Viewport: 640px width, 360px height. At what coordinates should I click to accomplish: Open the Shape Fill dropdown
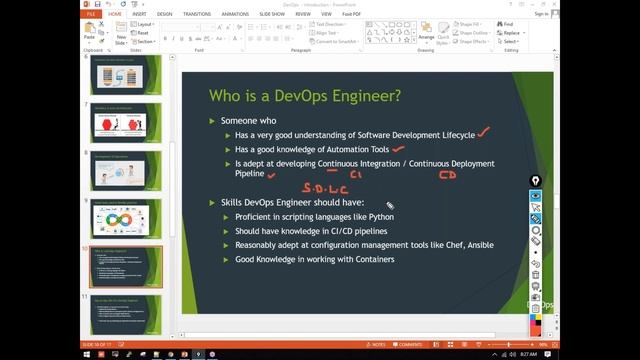tap(468, 24)
